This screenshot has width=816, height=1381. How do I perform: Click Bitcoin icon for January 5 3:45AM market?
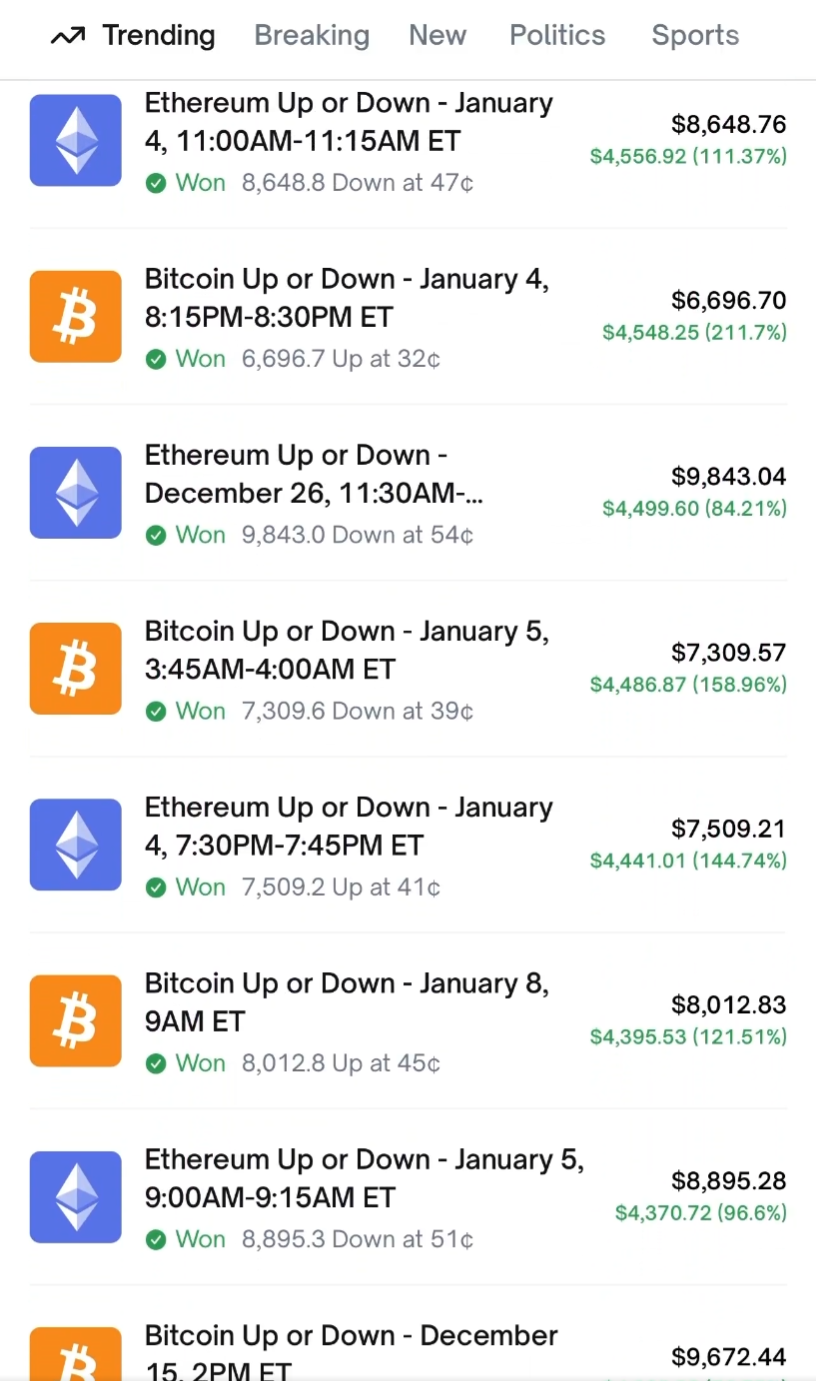click(x=76, y=669)
